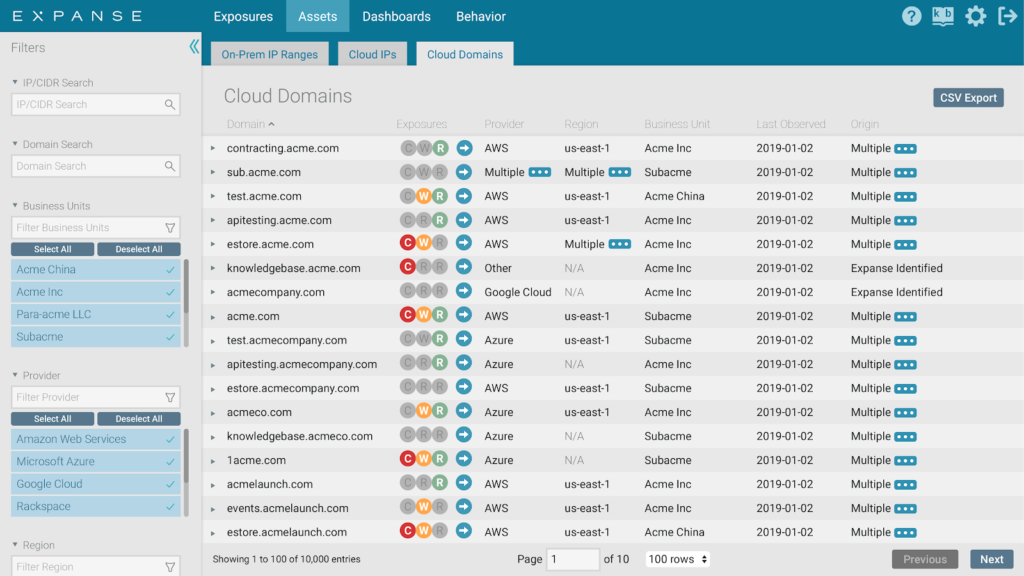Expand the acmecompany.com row
The width and height of the screenshot is (1024, 576).
(213, 292)
